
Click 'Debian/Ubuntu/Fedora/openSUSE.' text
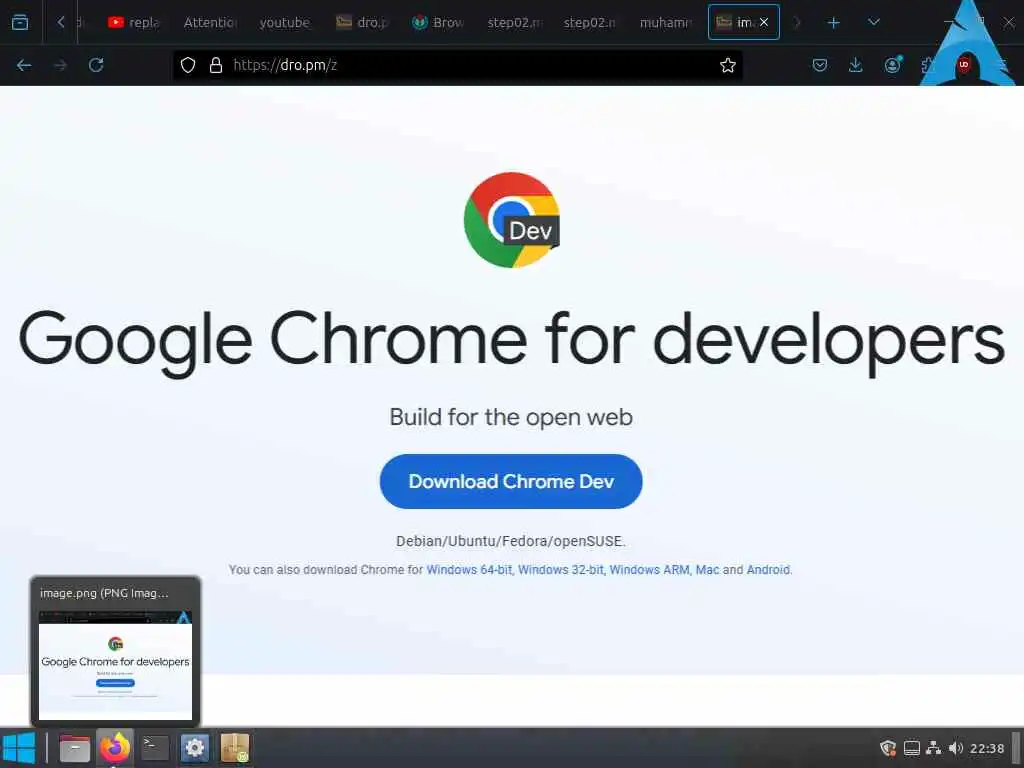click(511, 541)
